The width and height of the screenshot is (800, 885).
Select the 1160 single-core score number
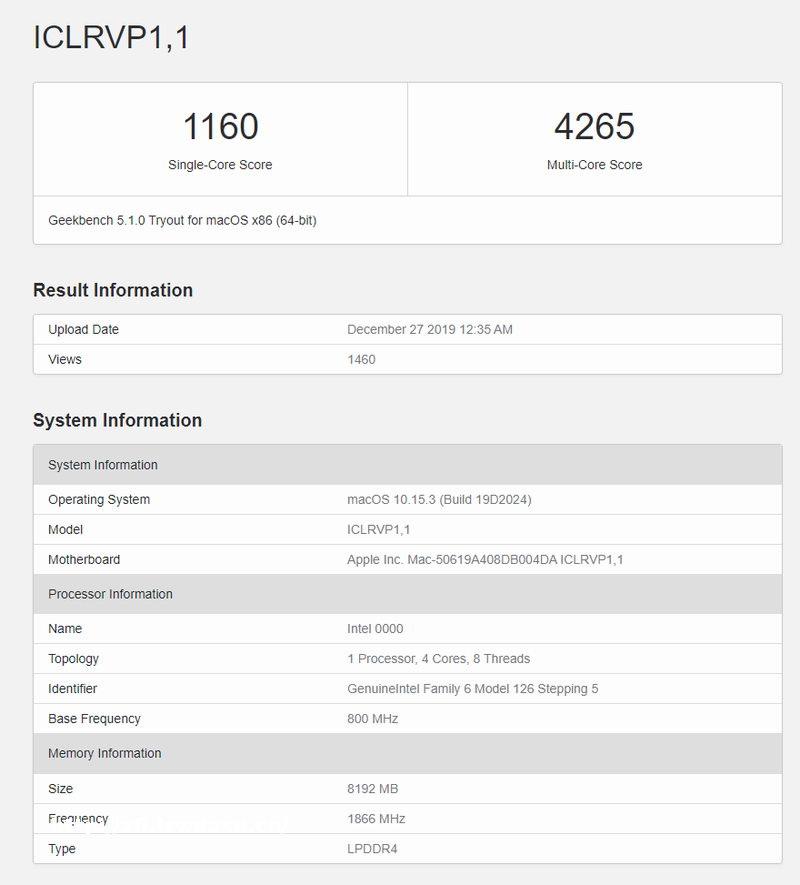(x=220, y=127)
